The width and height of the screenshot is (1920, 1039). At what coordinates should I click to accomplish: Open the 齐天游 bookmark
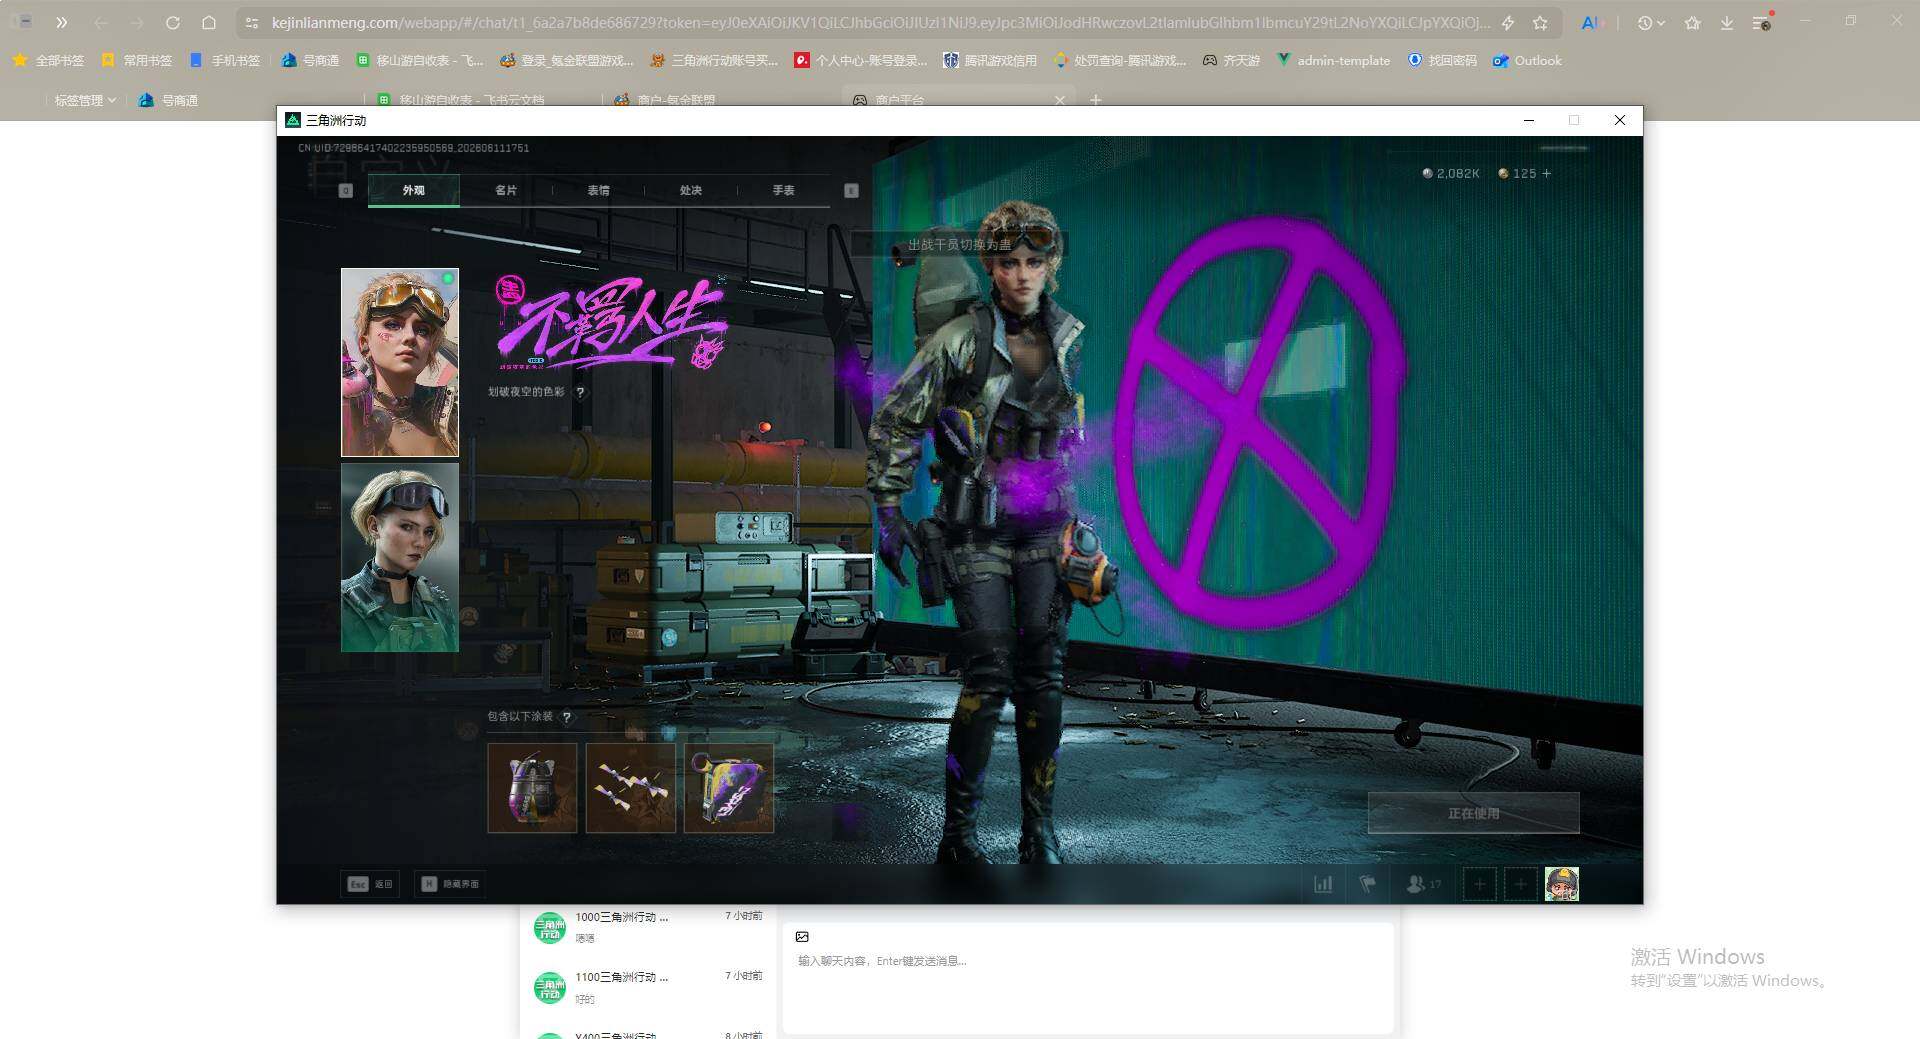pos(1231,61)
